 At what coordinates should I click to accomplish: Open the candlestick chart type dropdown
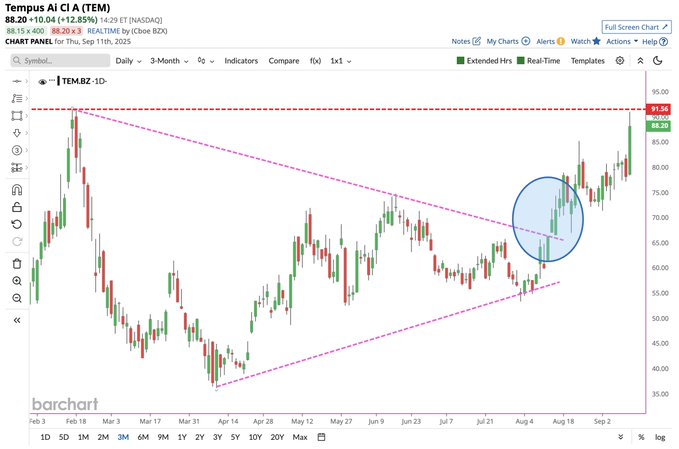(206, 61)
